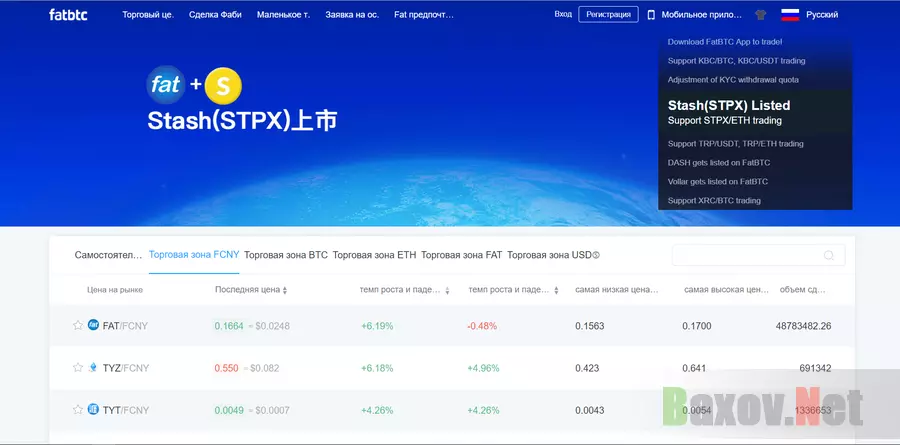Click volume 48783482.26 in FAT row

point(804,326)
